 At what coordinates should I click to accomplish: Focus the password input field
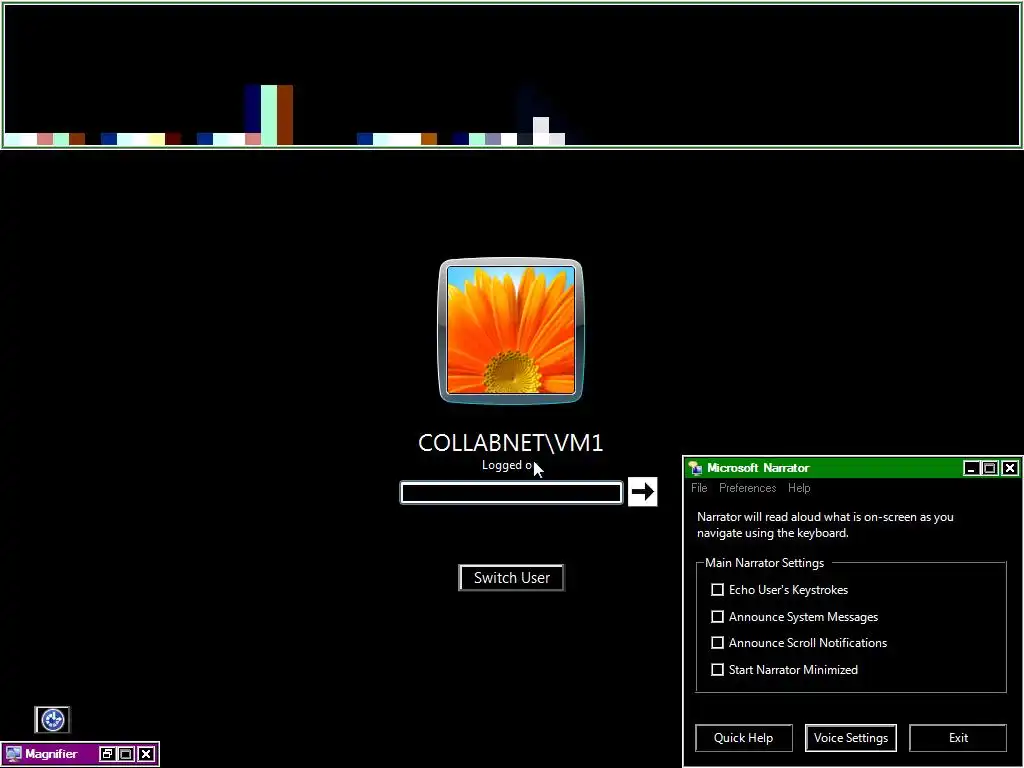click(x=511, y=492)
